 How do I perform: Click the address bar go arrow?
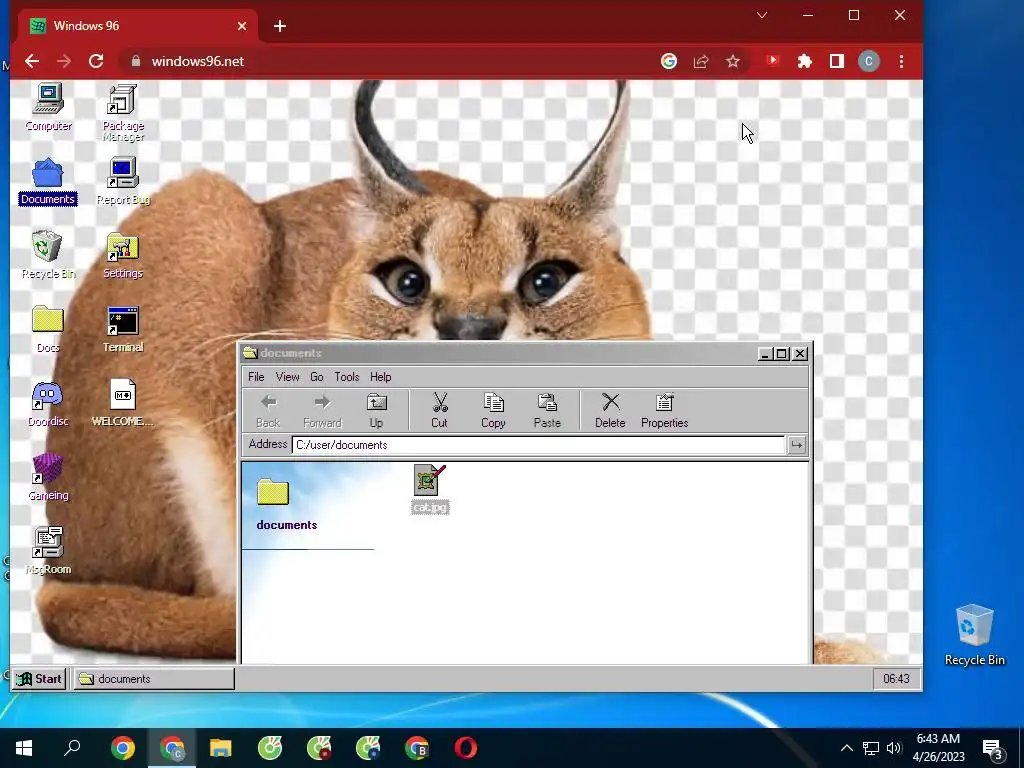(796, 445)
